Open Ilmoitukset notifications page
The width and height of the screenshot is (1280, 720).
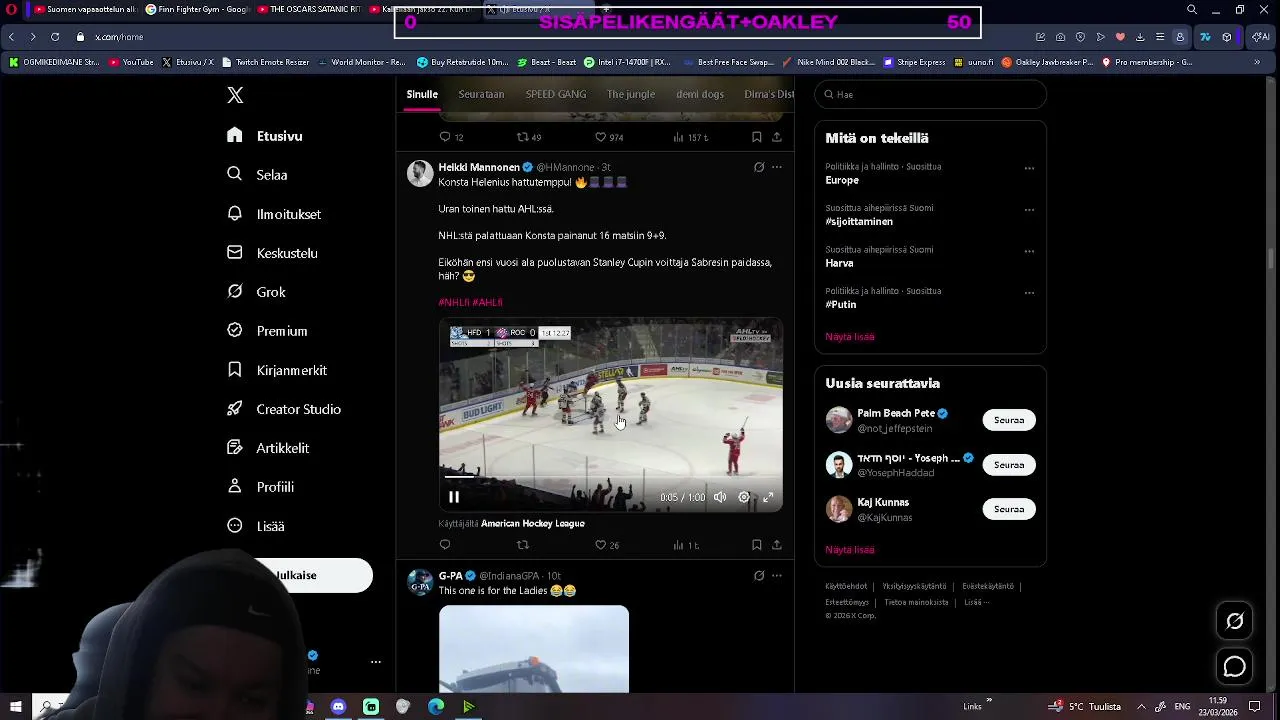pos(274,214)
